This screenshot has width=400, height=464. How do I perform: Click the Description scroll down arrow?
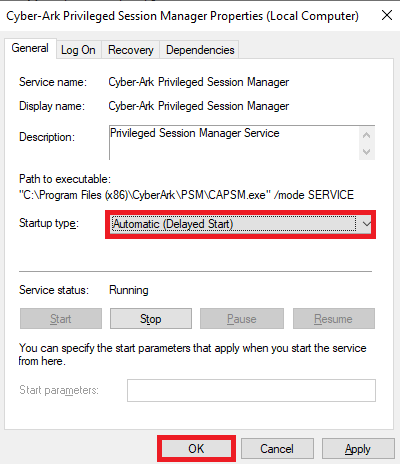pyautogui.click(x=367, y=152)
